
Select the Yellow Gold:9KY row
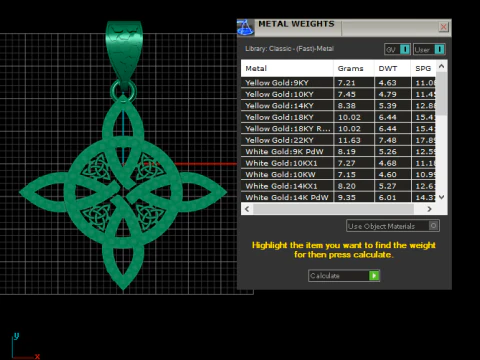338,83
